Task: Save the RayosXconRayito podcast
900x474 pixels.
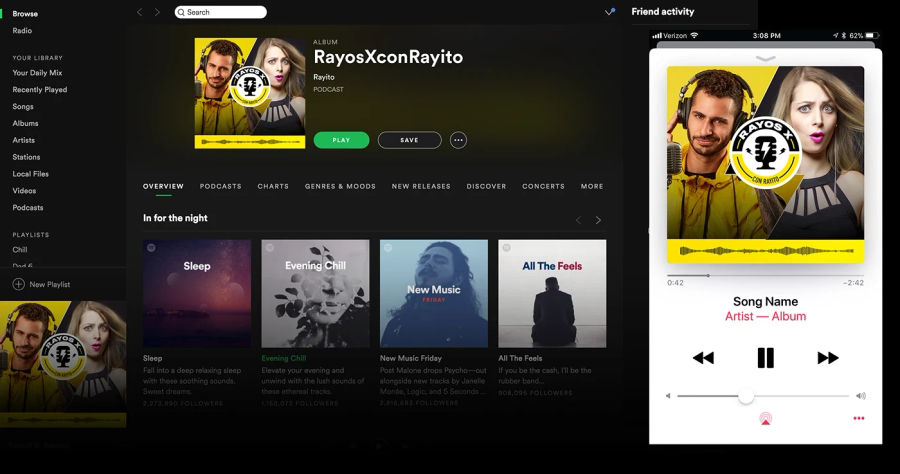Action: coord(409,140)
